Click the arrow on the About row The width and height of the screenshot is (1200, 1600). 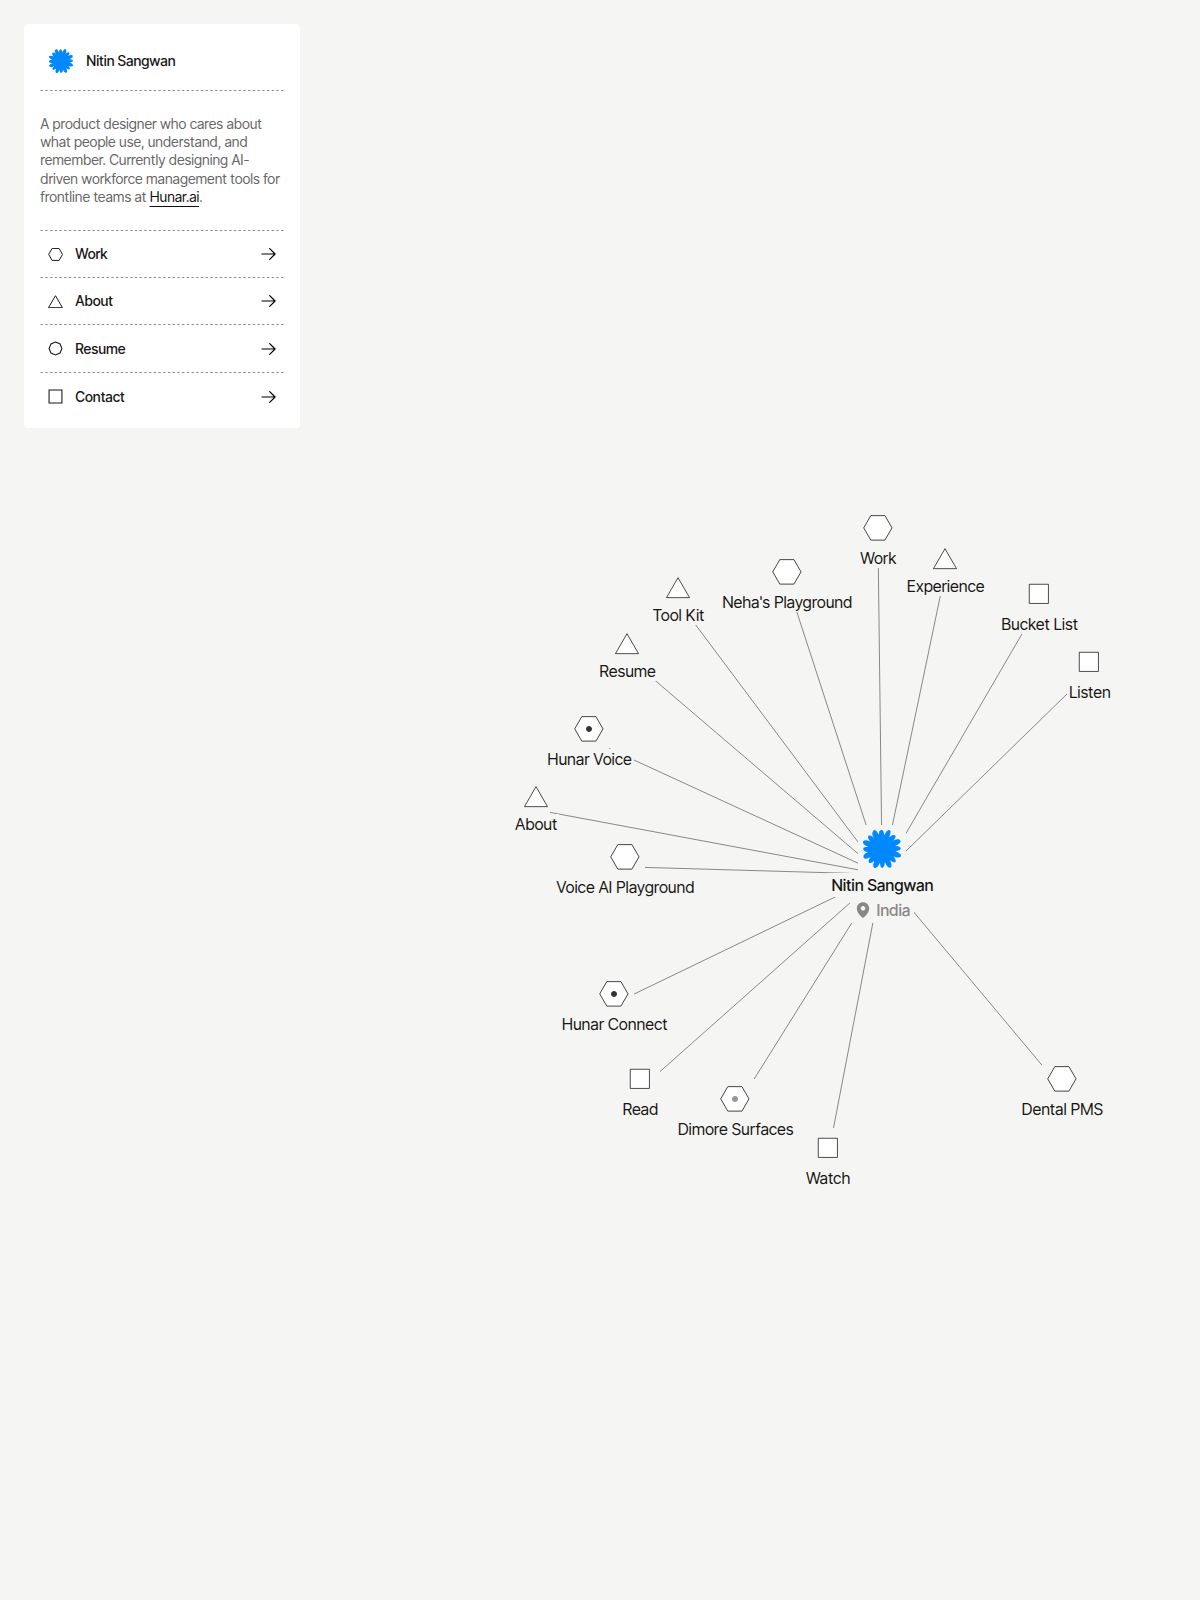click(268, 301)
